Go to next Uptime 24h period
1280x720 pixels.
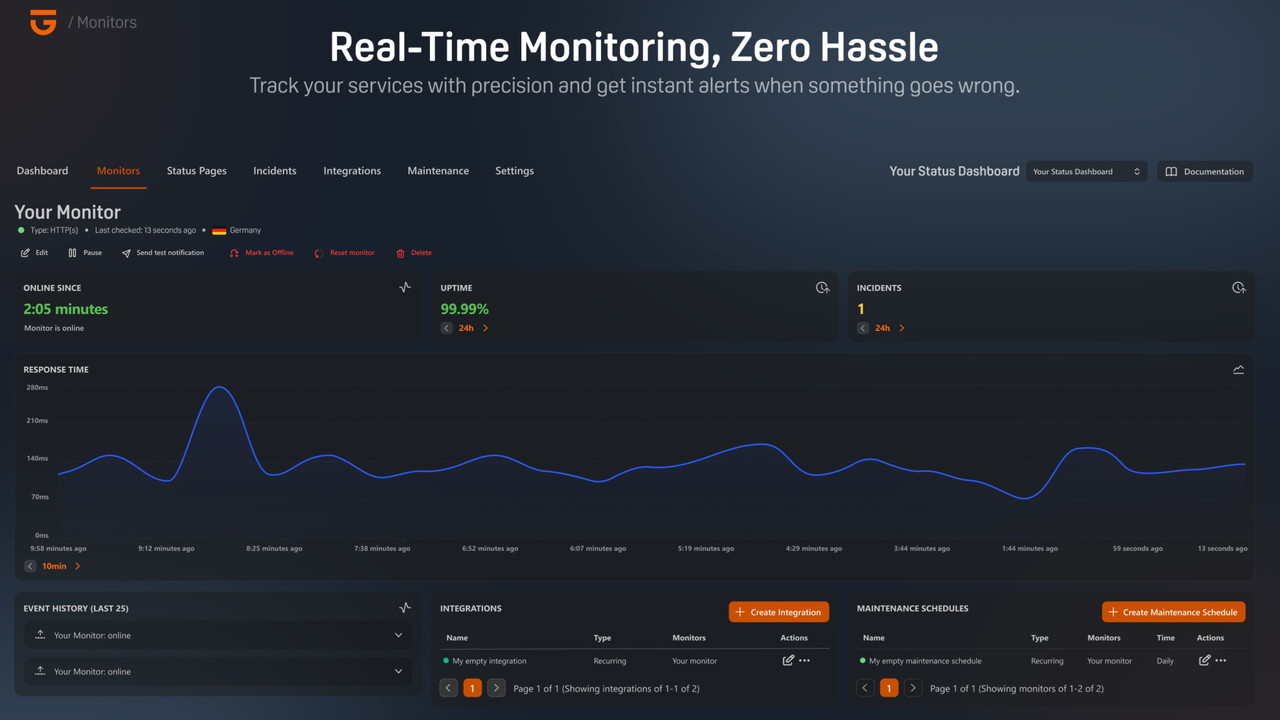486,328
